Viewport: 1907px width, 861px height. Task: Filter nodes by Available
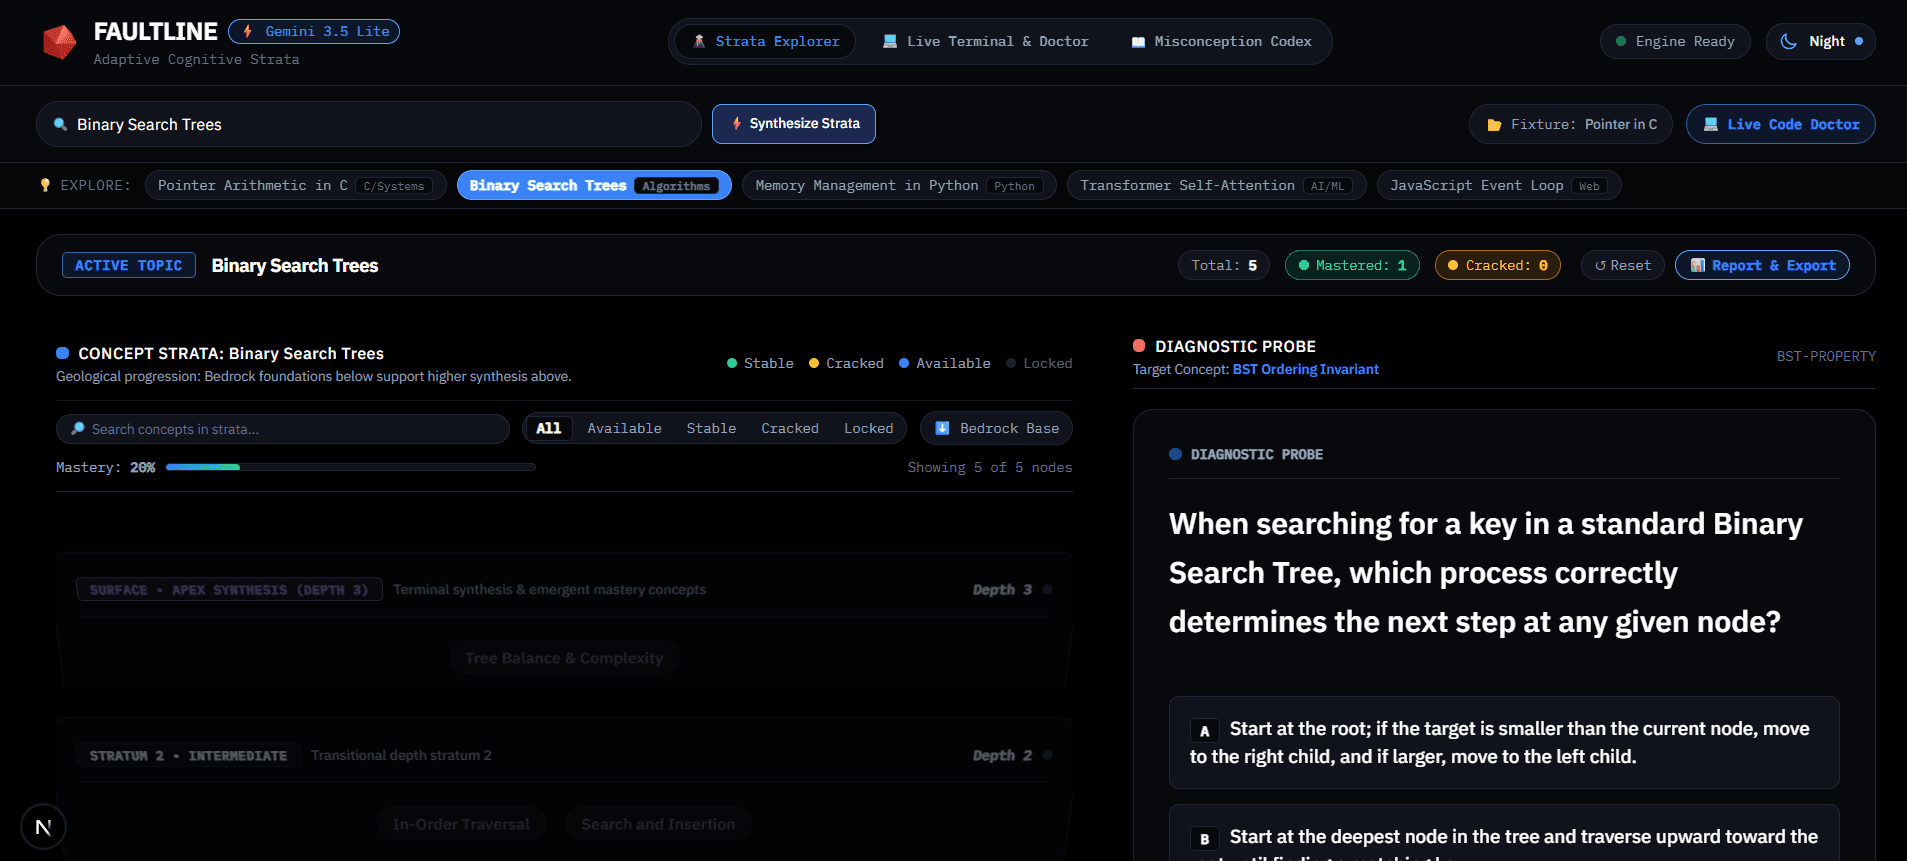pyautogui.click(x=624, y=428)
